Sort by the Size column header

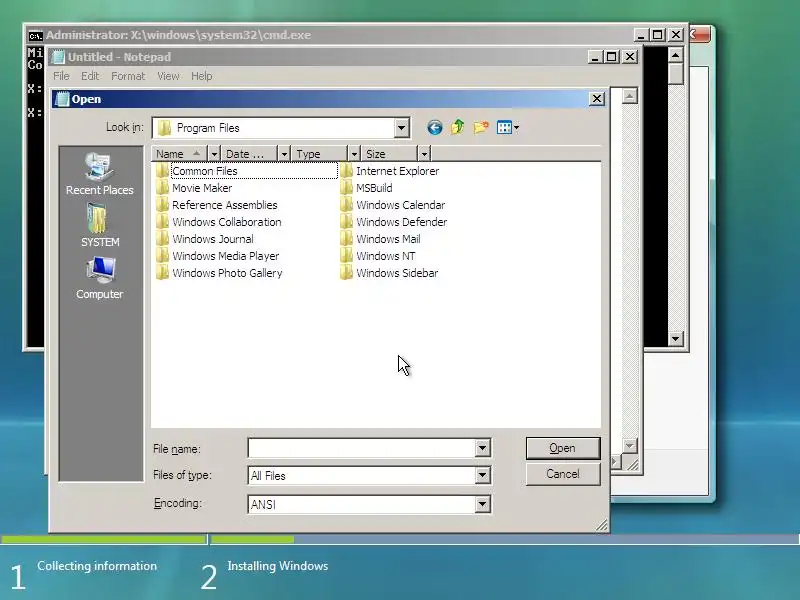coord(389,154)
